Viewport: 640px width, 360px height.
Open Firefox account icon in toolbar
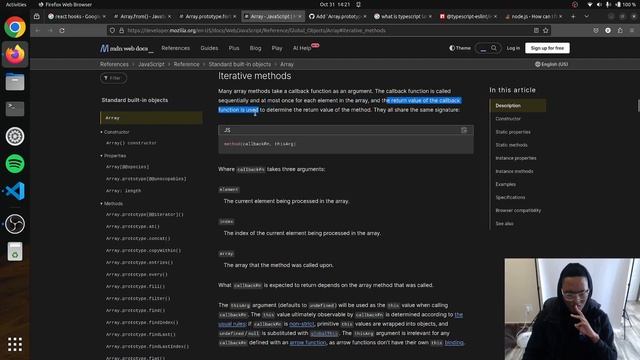608,30
